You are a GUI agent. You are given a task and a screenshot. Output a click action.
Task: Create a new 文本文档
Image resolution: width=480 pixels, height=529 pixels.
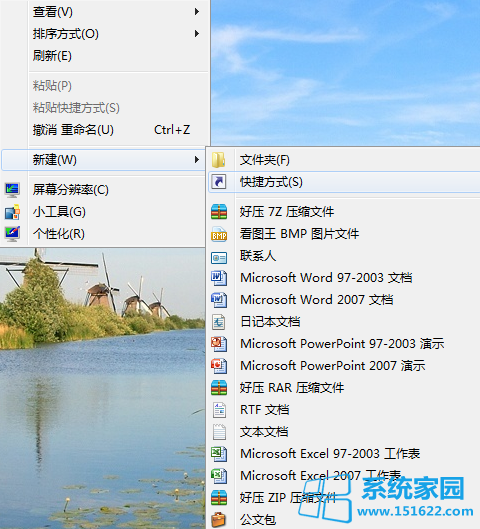pos(344,432)
